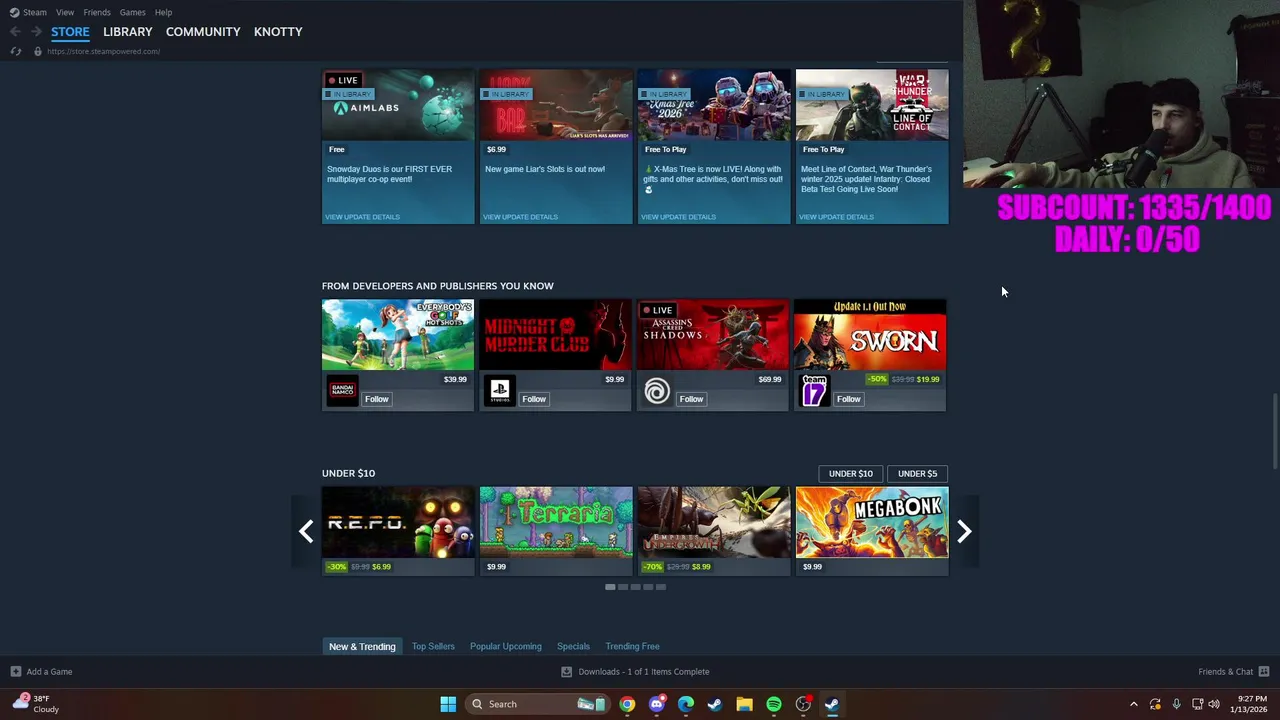Open the Friends menu
Screen dimensions: 1280x720
pyautogui.click(x=97, y=12)
